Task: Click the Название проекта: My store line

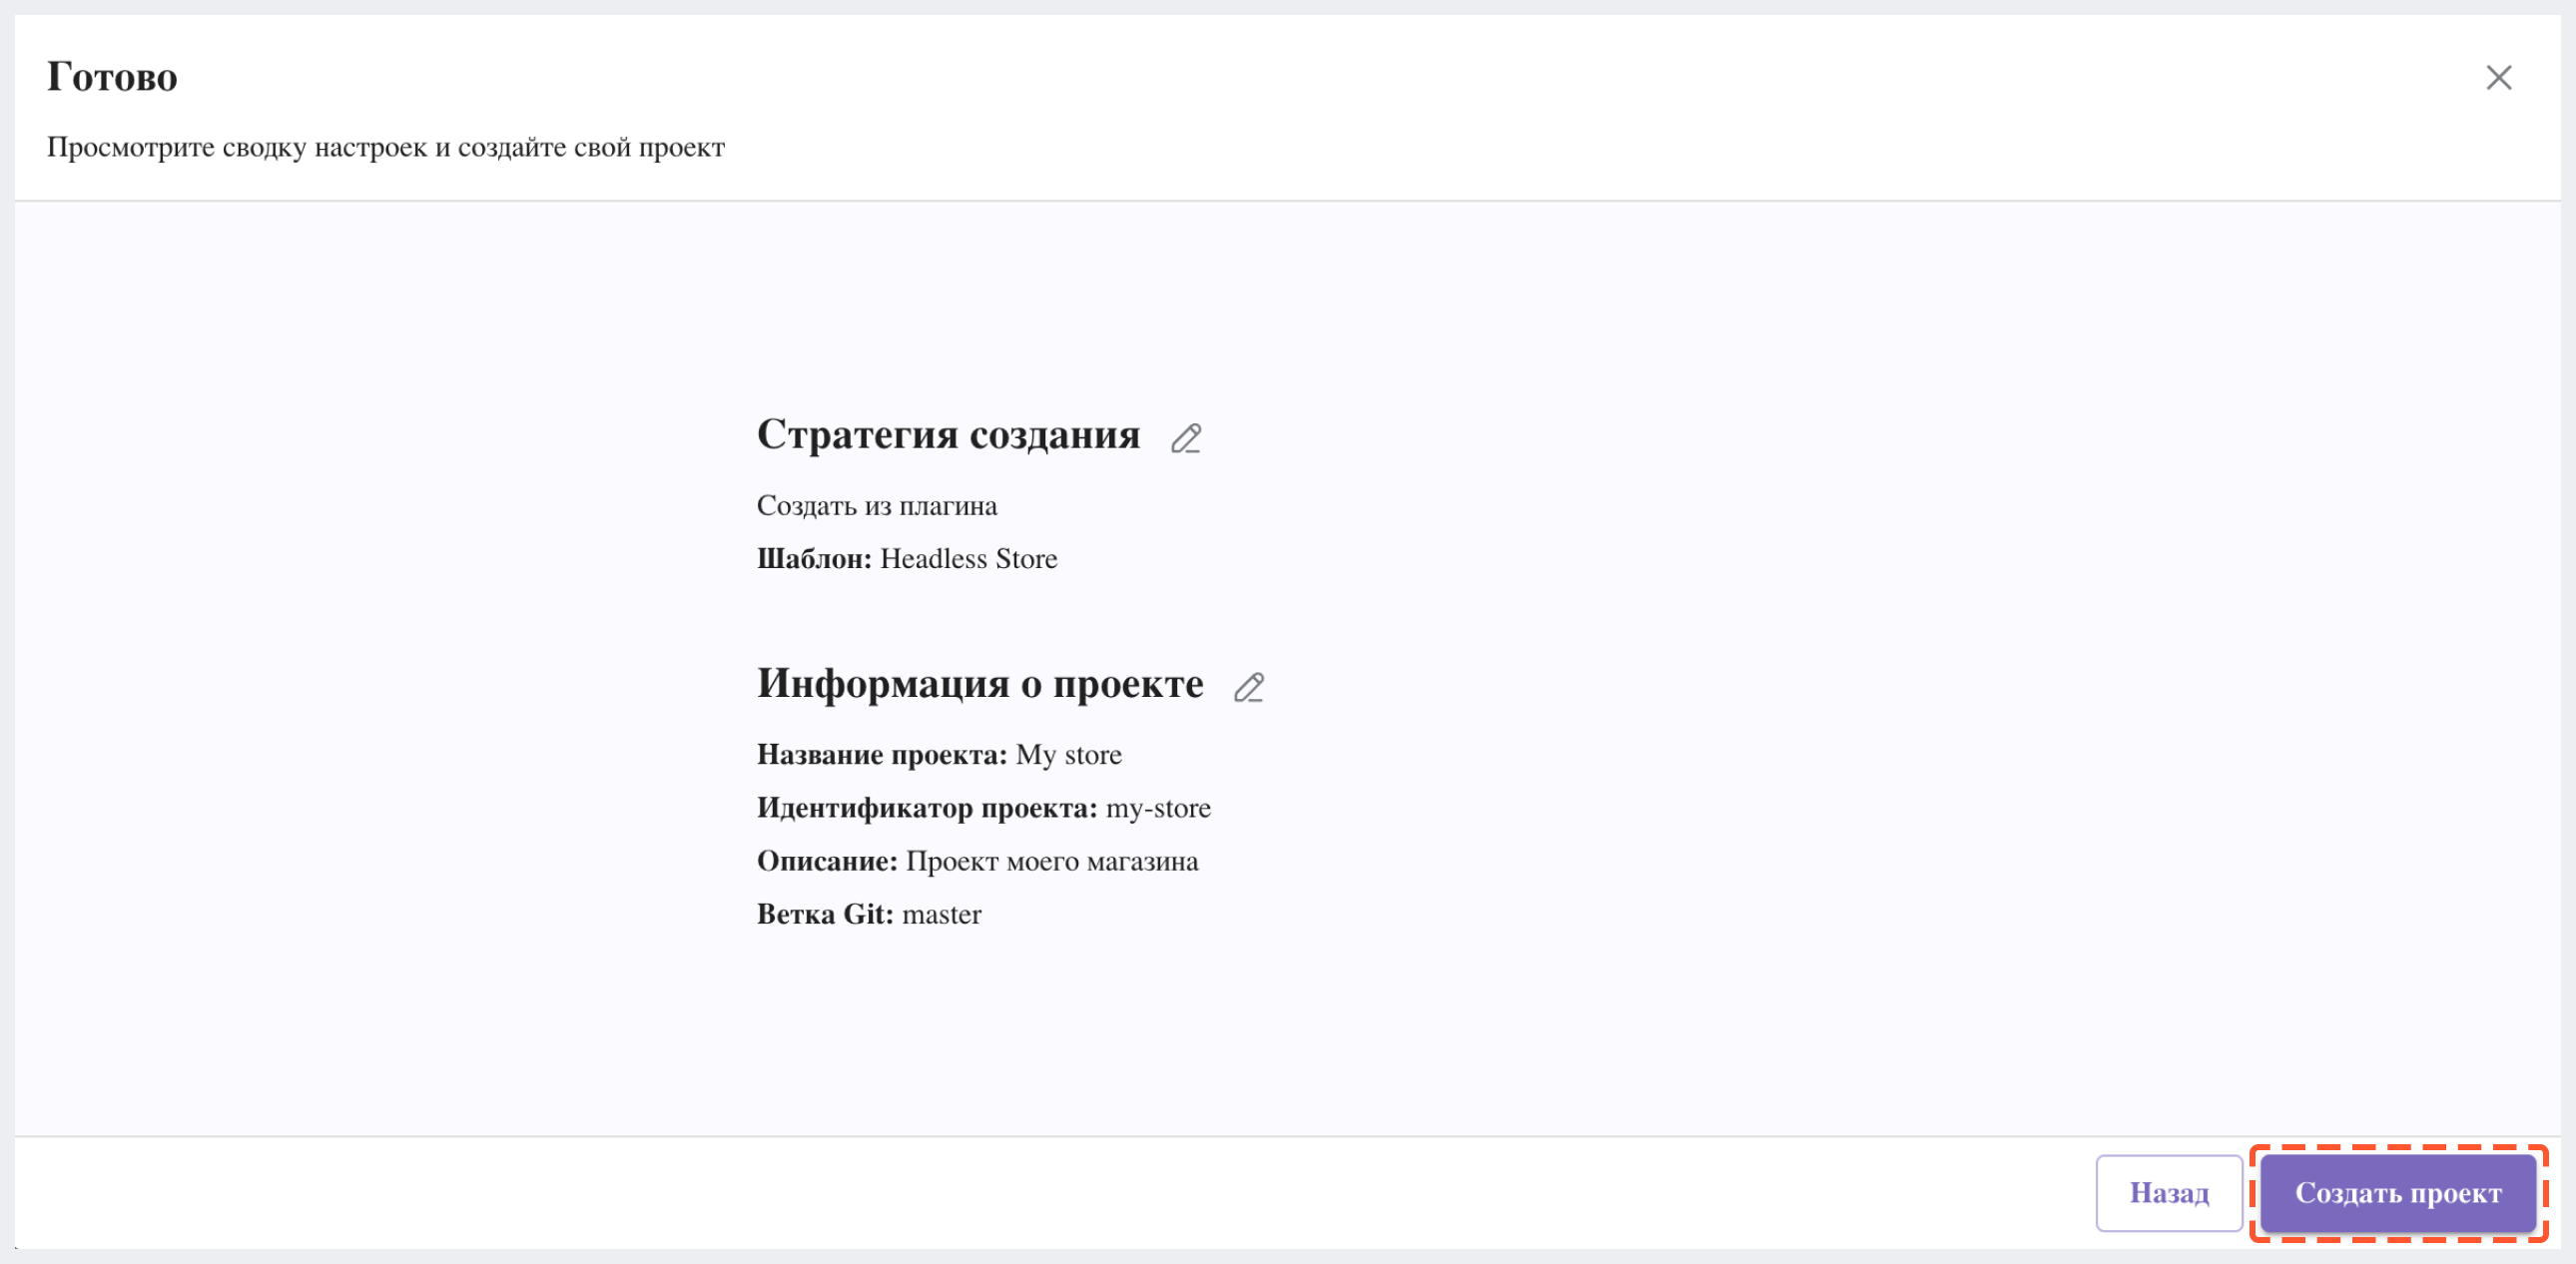Action: click(x=939, y=755)
